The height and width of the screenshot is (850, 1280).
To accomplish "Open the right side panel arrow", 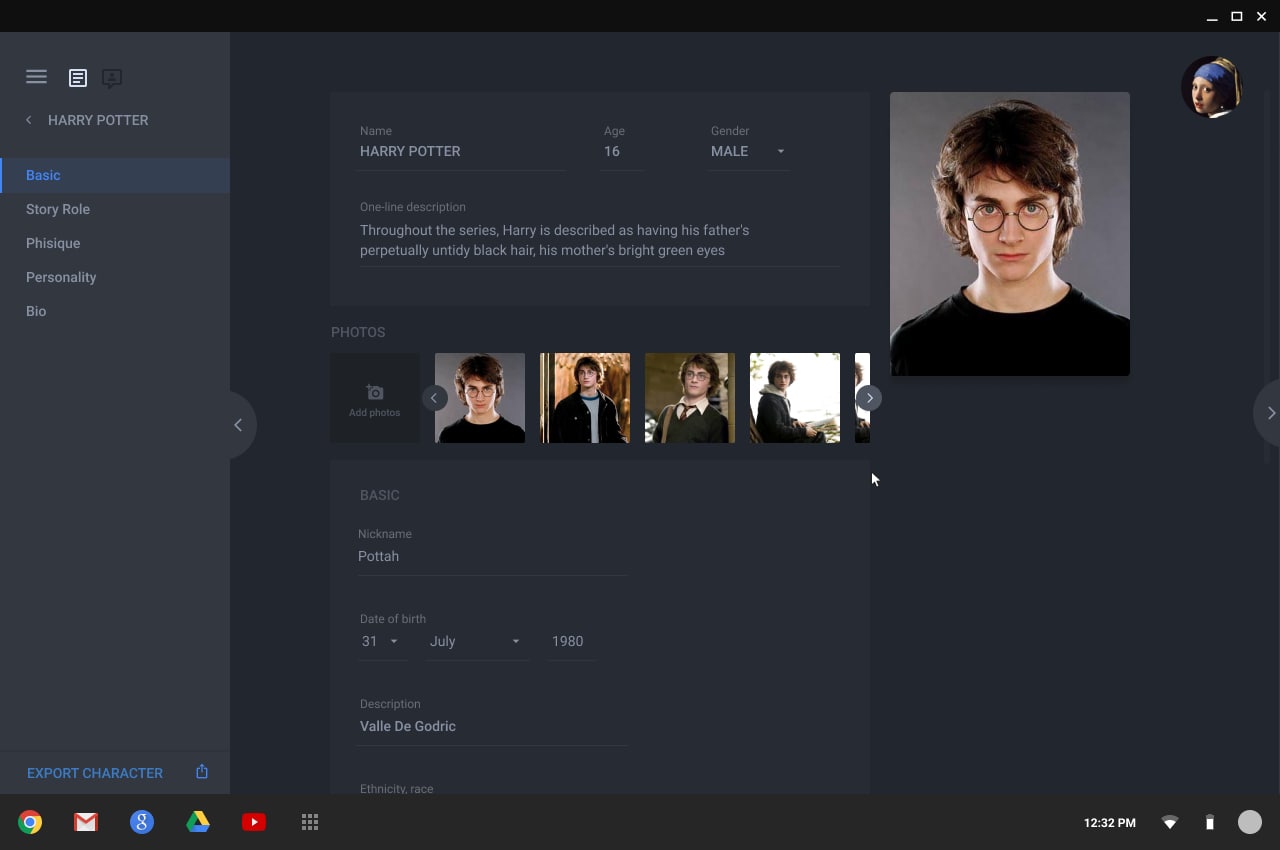I will (x=1268, y=412).
